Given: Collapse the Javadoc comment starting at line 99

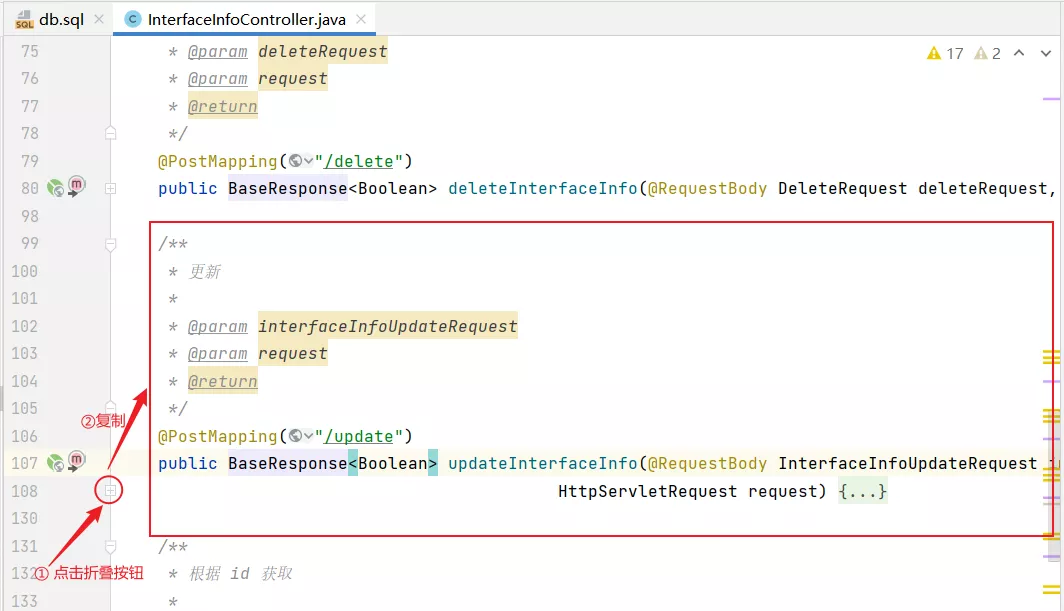Looking at the screenshot, I should [111, 244].
